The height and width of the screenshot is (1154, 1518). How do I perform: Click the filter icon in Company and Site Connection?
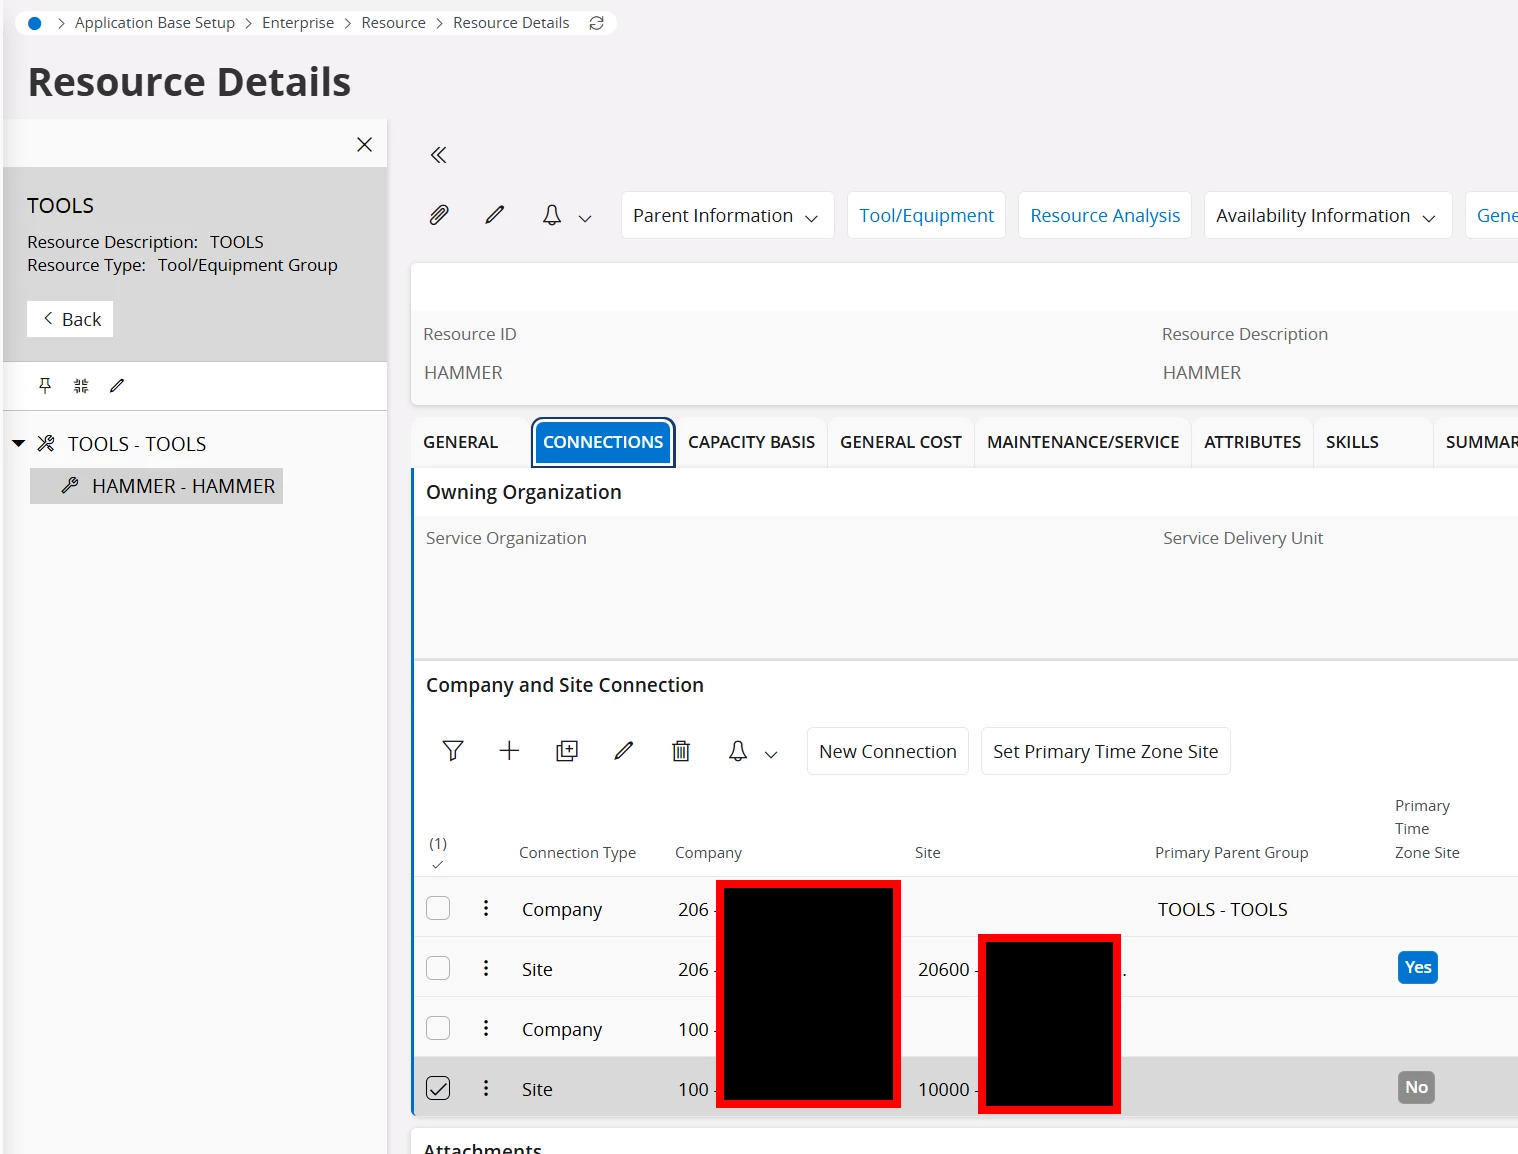452,751
